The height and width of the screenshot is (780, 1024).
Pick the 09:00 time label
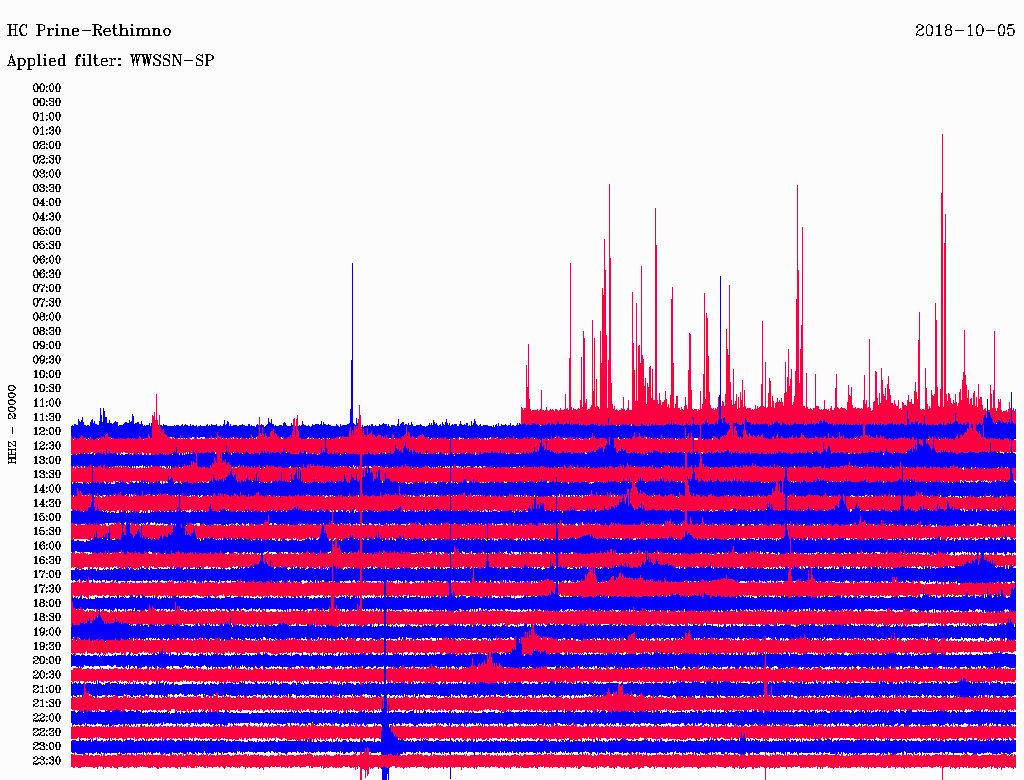click(x=47, y=346)
